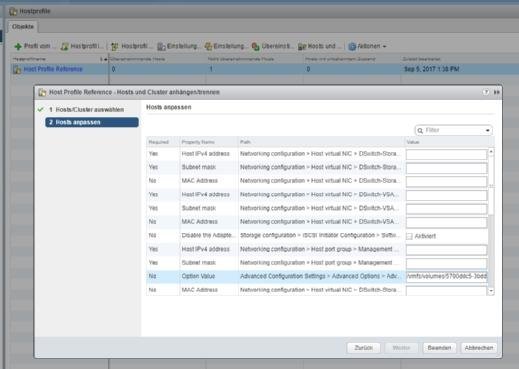Open the Host Profile Reference link
519x369 pixels.
[53, 69]
